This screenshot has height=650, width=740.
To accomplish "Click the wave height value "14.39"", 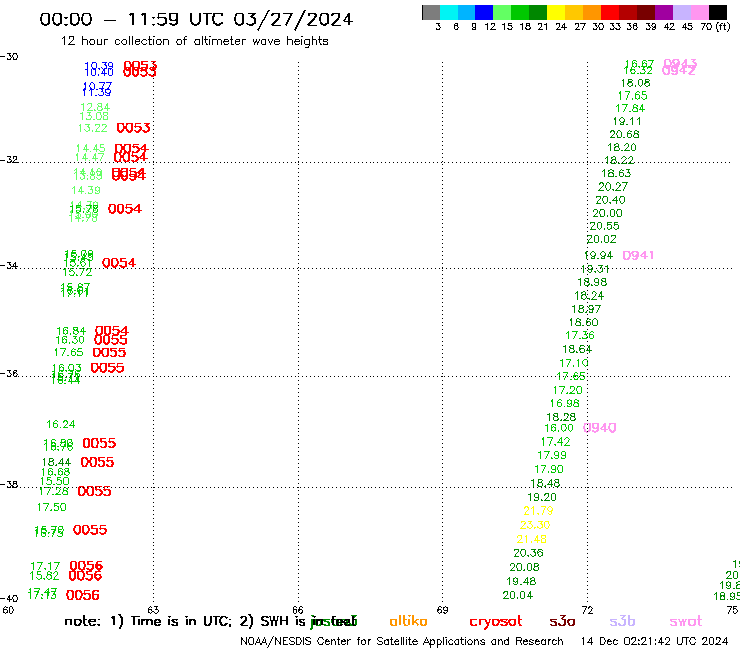I will click(x=86, y=190).
